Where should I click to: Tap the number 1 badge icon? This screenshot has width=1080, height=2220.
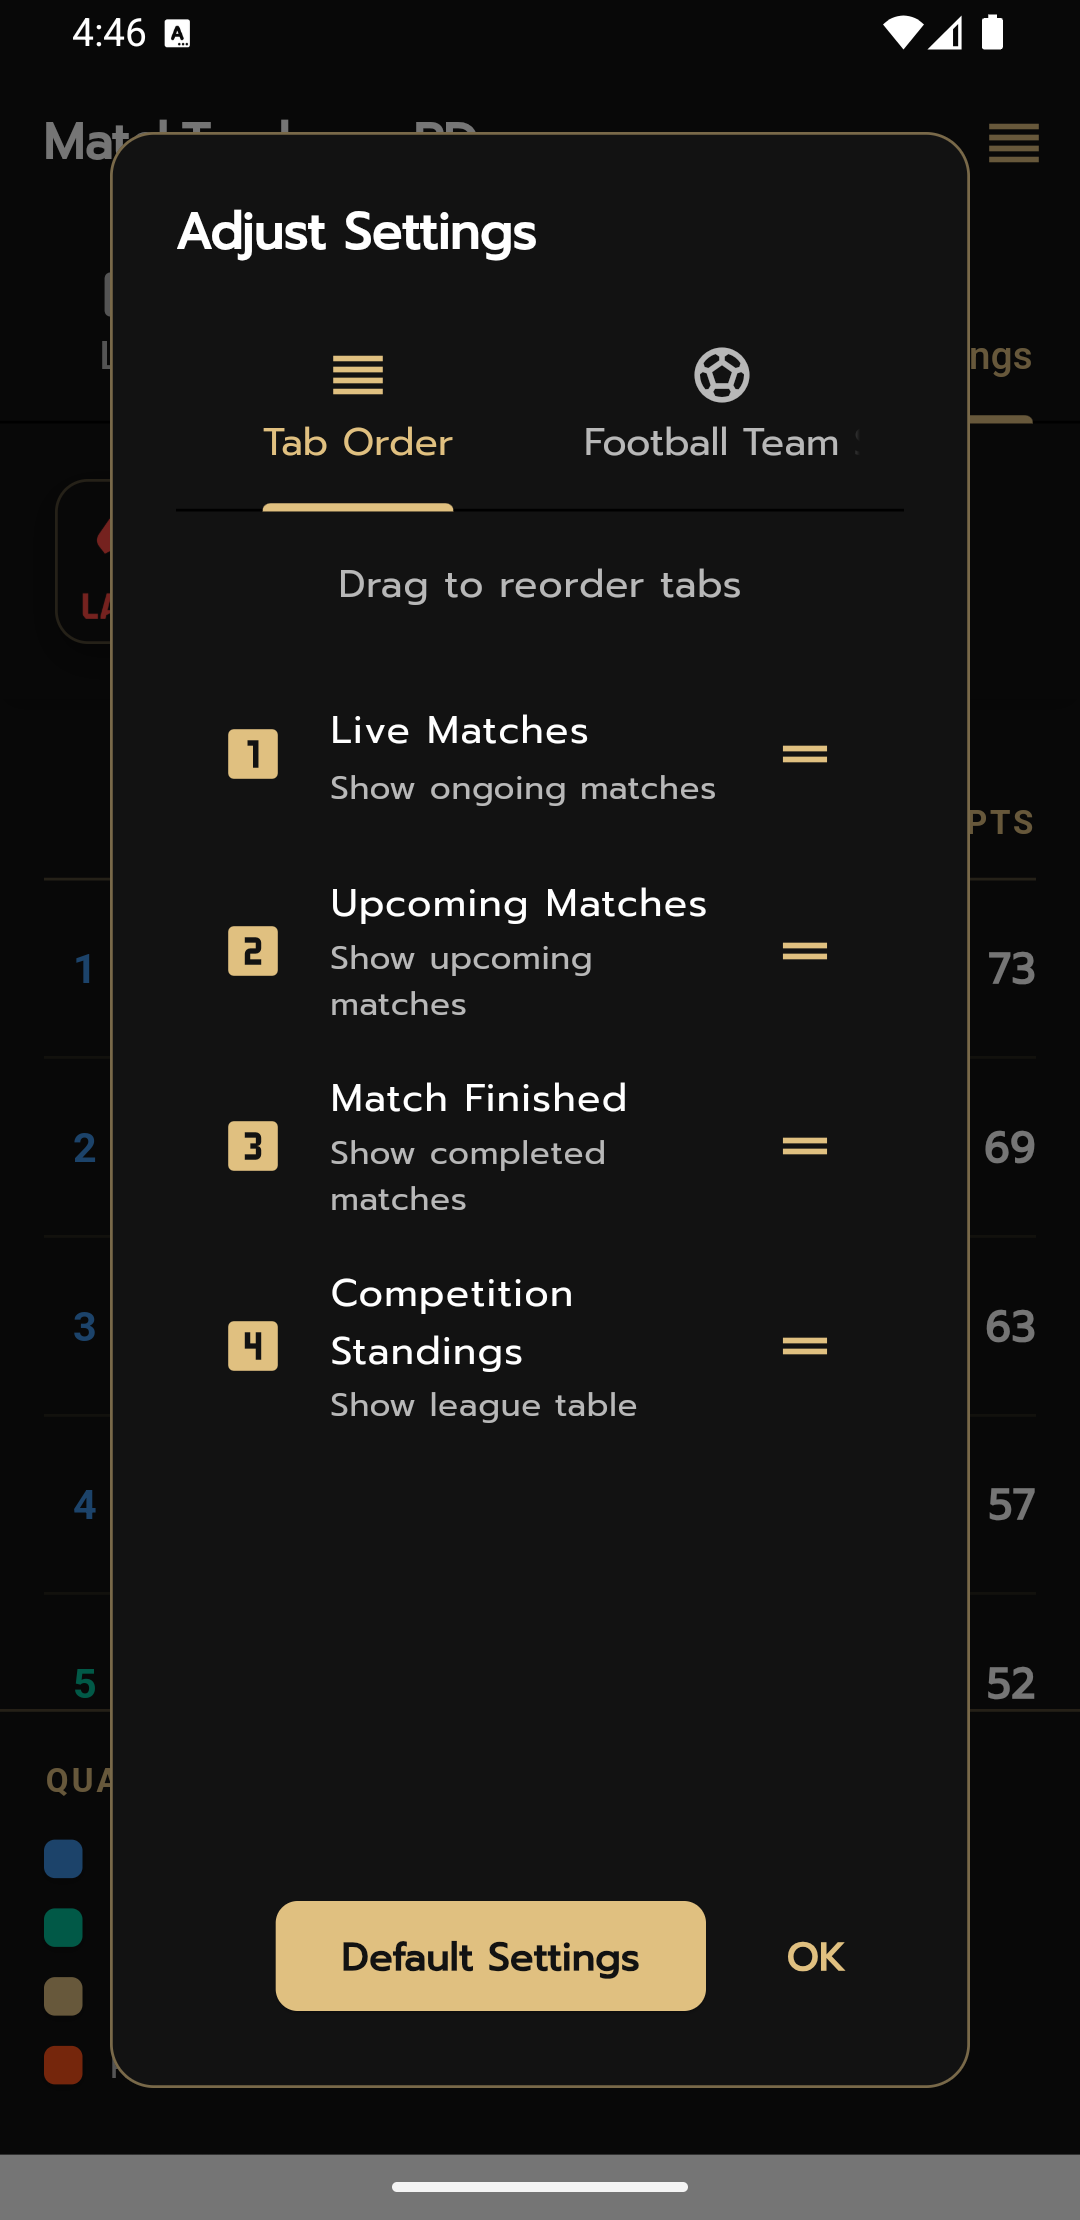tap(253, 754)
